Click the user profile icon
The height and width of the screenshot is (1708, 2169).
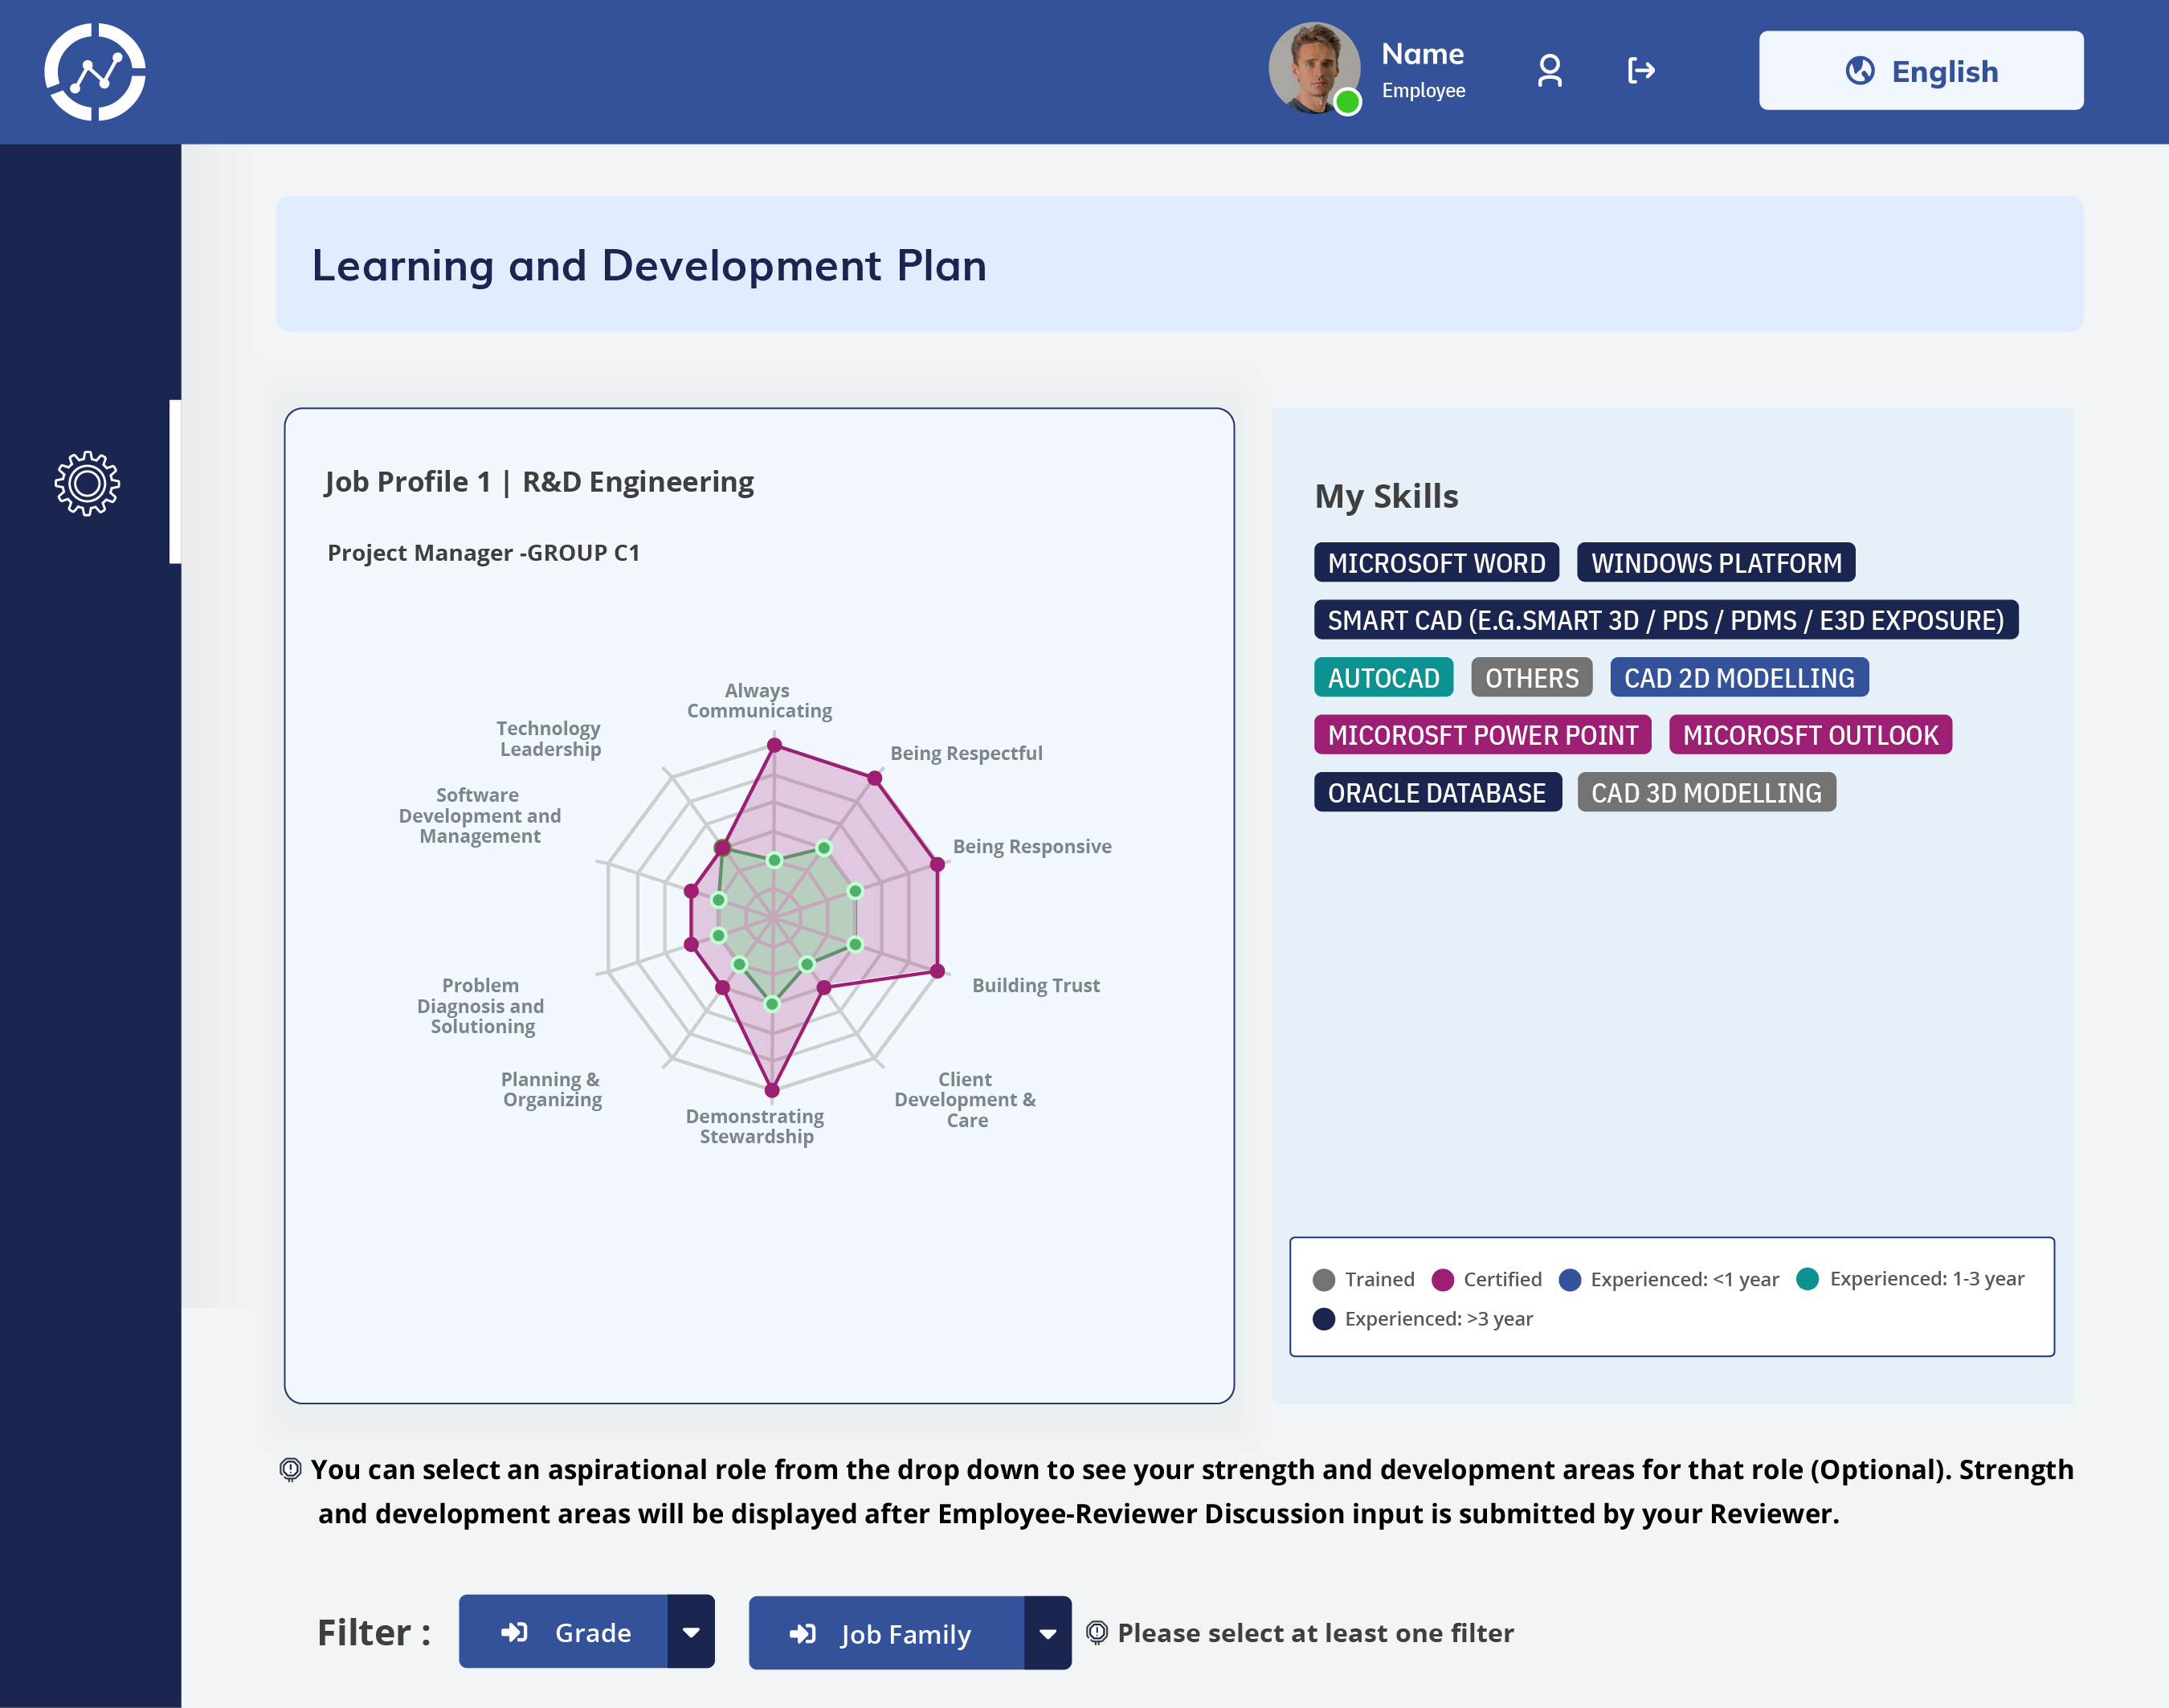point(1549,70)
